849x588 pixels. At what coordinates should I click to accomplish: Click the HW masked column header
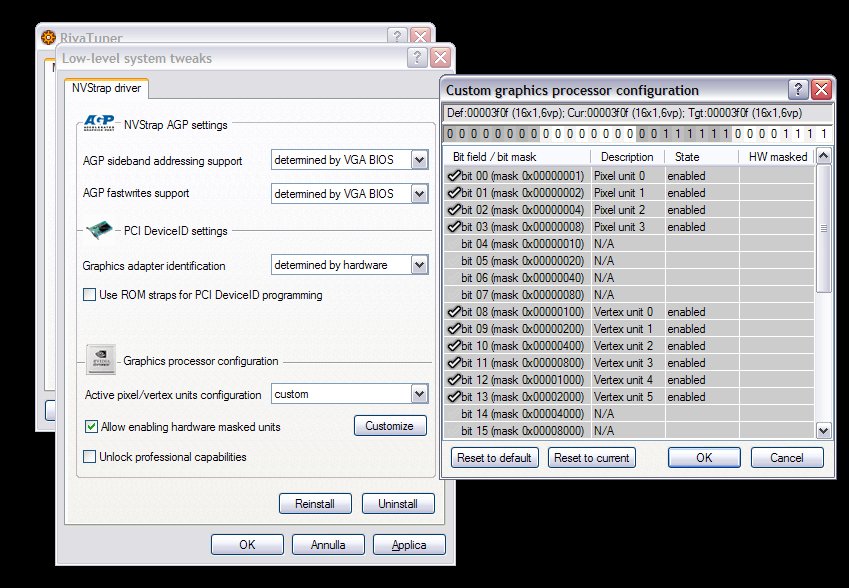(777, 157)
